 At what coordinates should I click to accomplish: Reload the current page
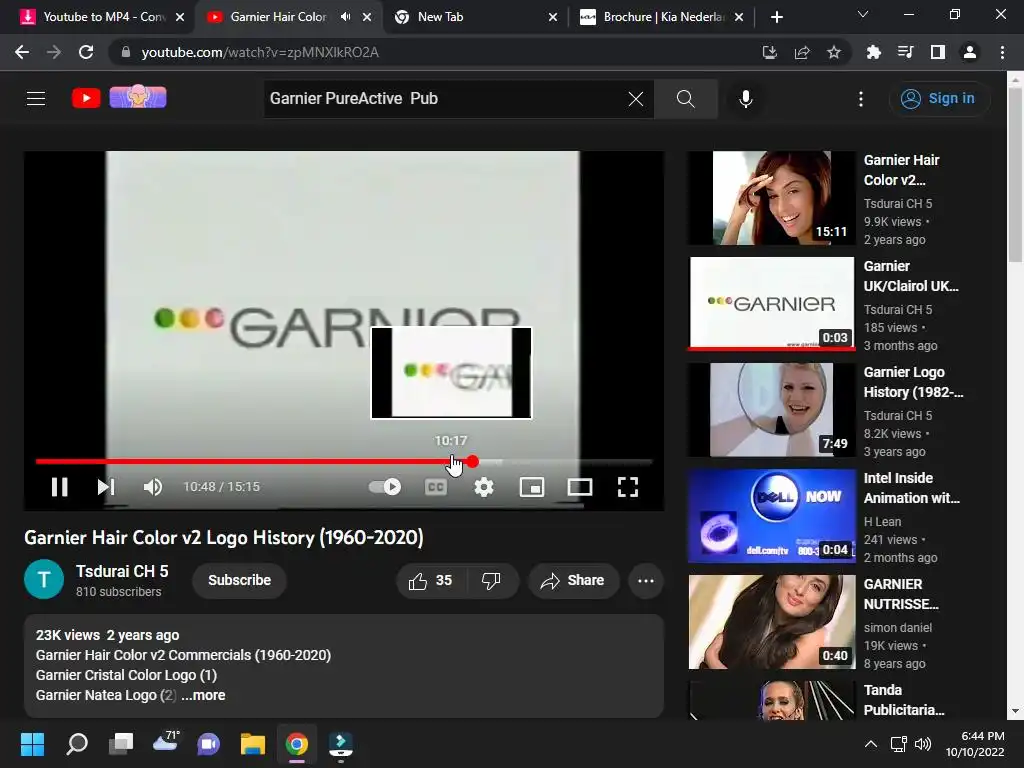click(86, 52)
